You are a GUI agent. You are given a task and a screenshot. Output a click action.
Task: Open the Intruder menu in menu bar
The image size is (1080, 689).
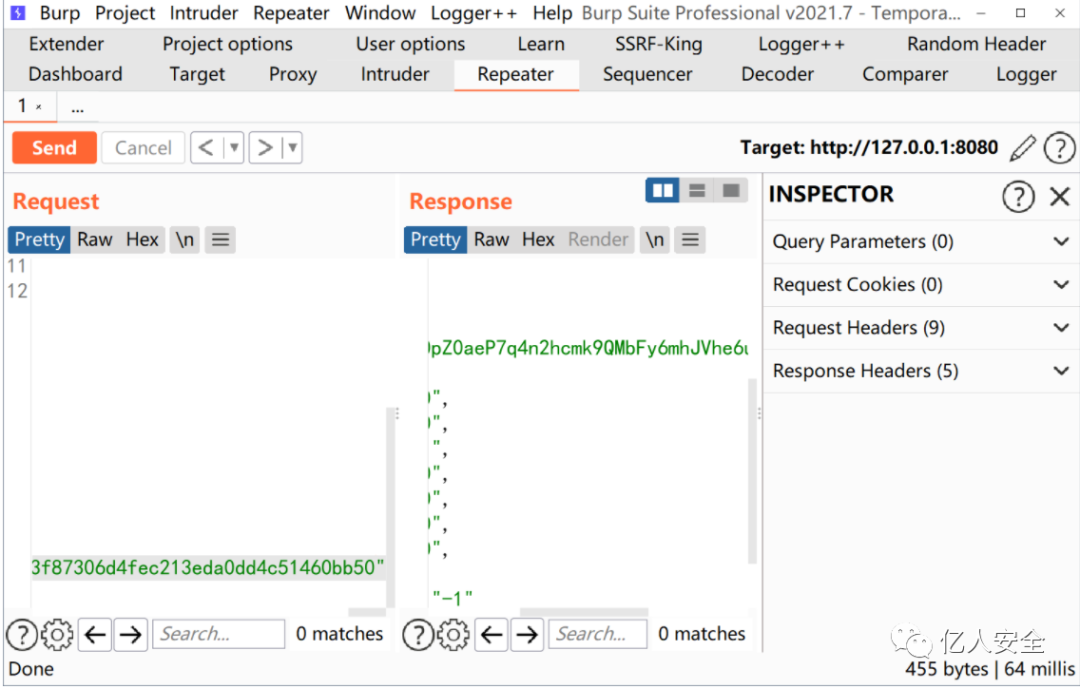click(204, 13)
